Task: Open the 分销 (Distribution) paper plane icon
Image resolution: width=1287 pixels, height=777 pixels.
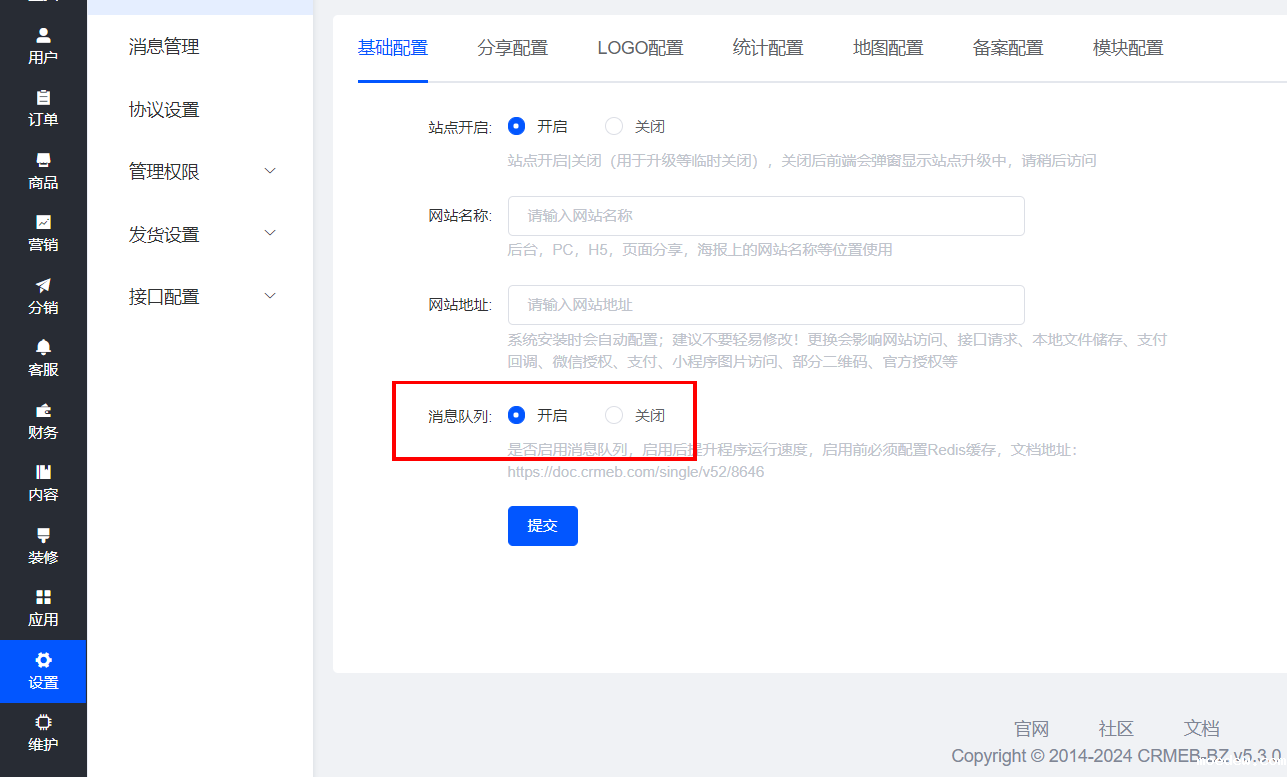Action: [x=43, y=285]
